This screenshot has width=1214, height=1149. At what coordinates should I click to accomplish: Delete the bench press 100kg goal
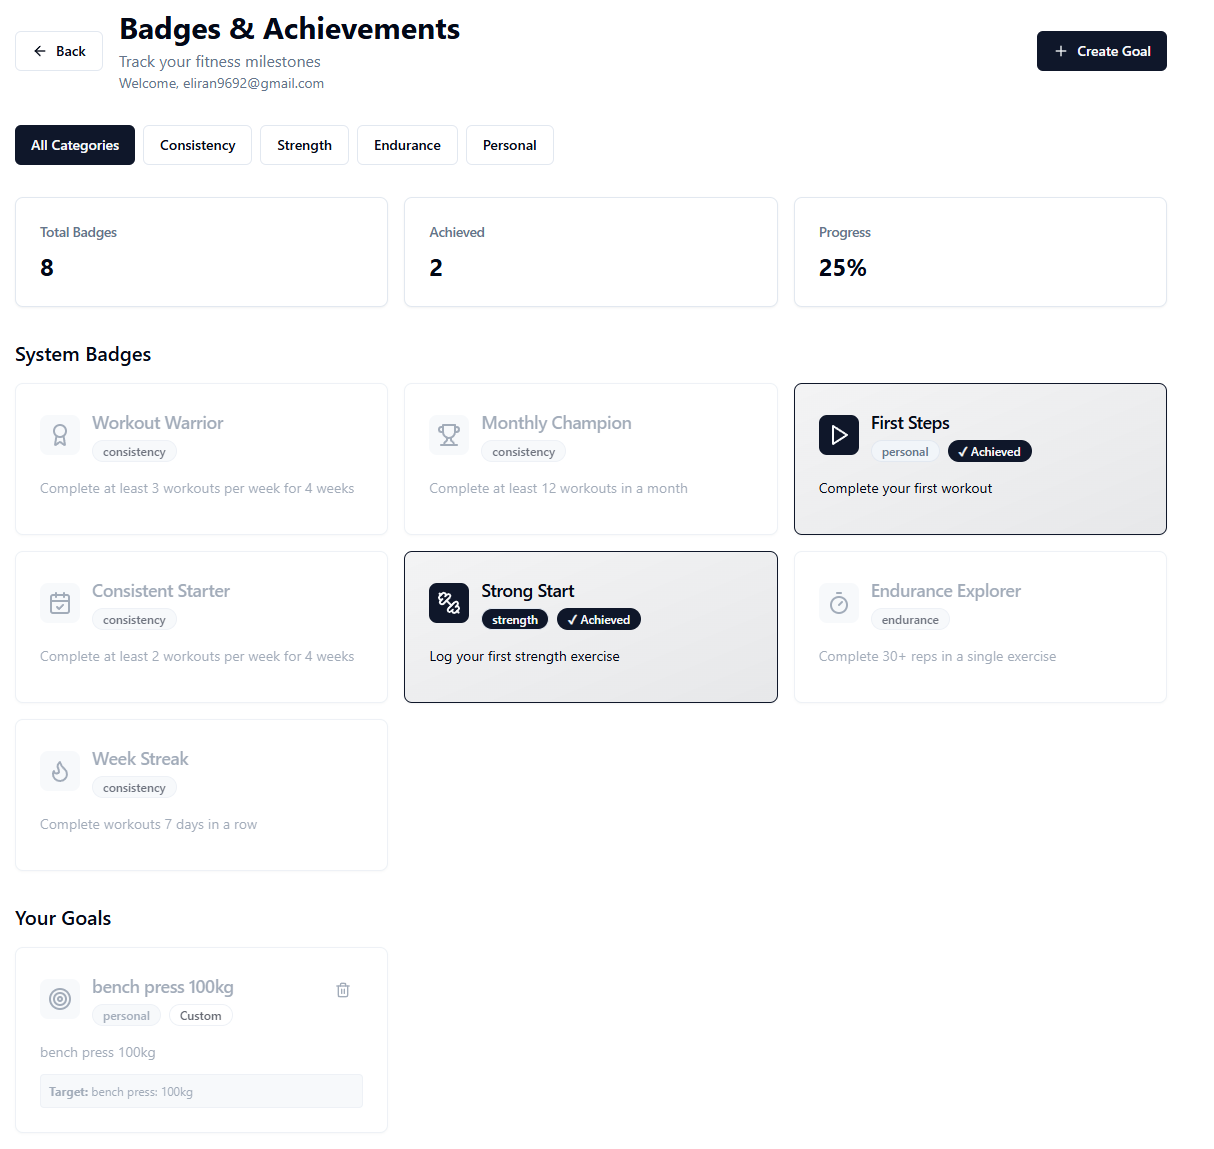tap(343, 989)
